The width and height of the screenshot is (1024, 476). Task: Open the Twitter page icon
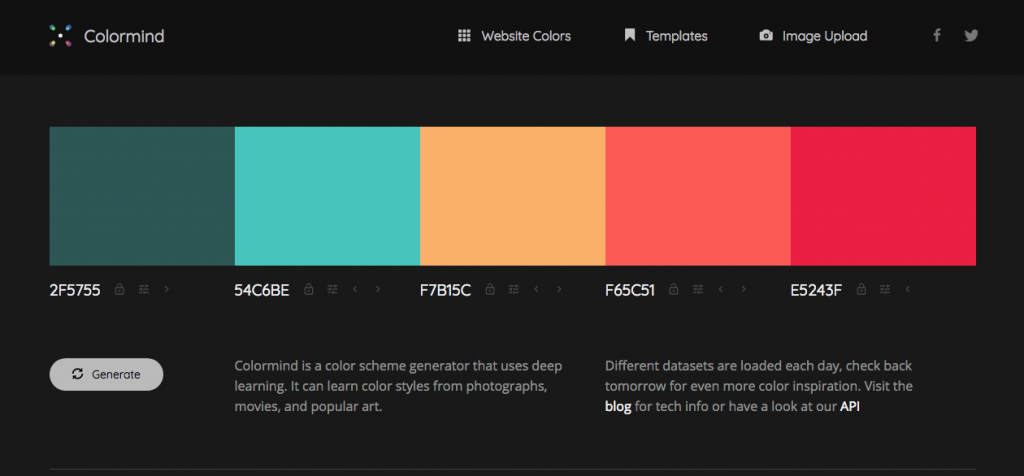pyautogui.click(x=971, y=35)
